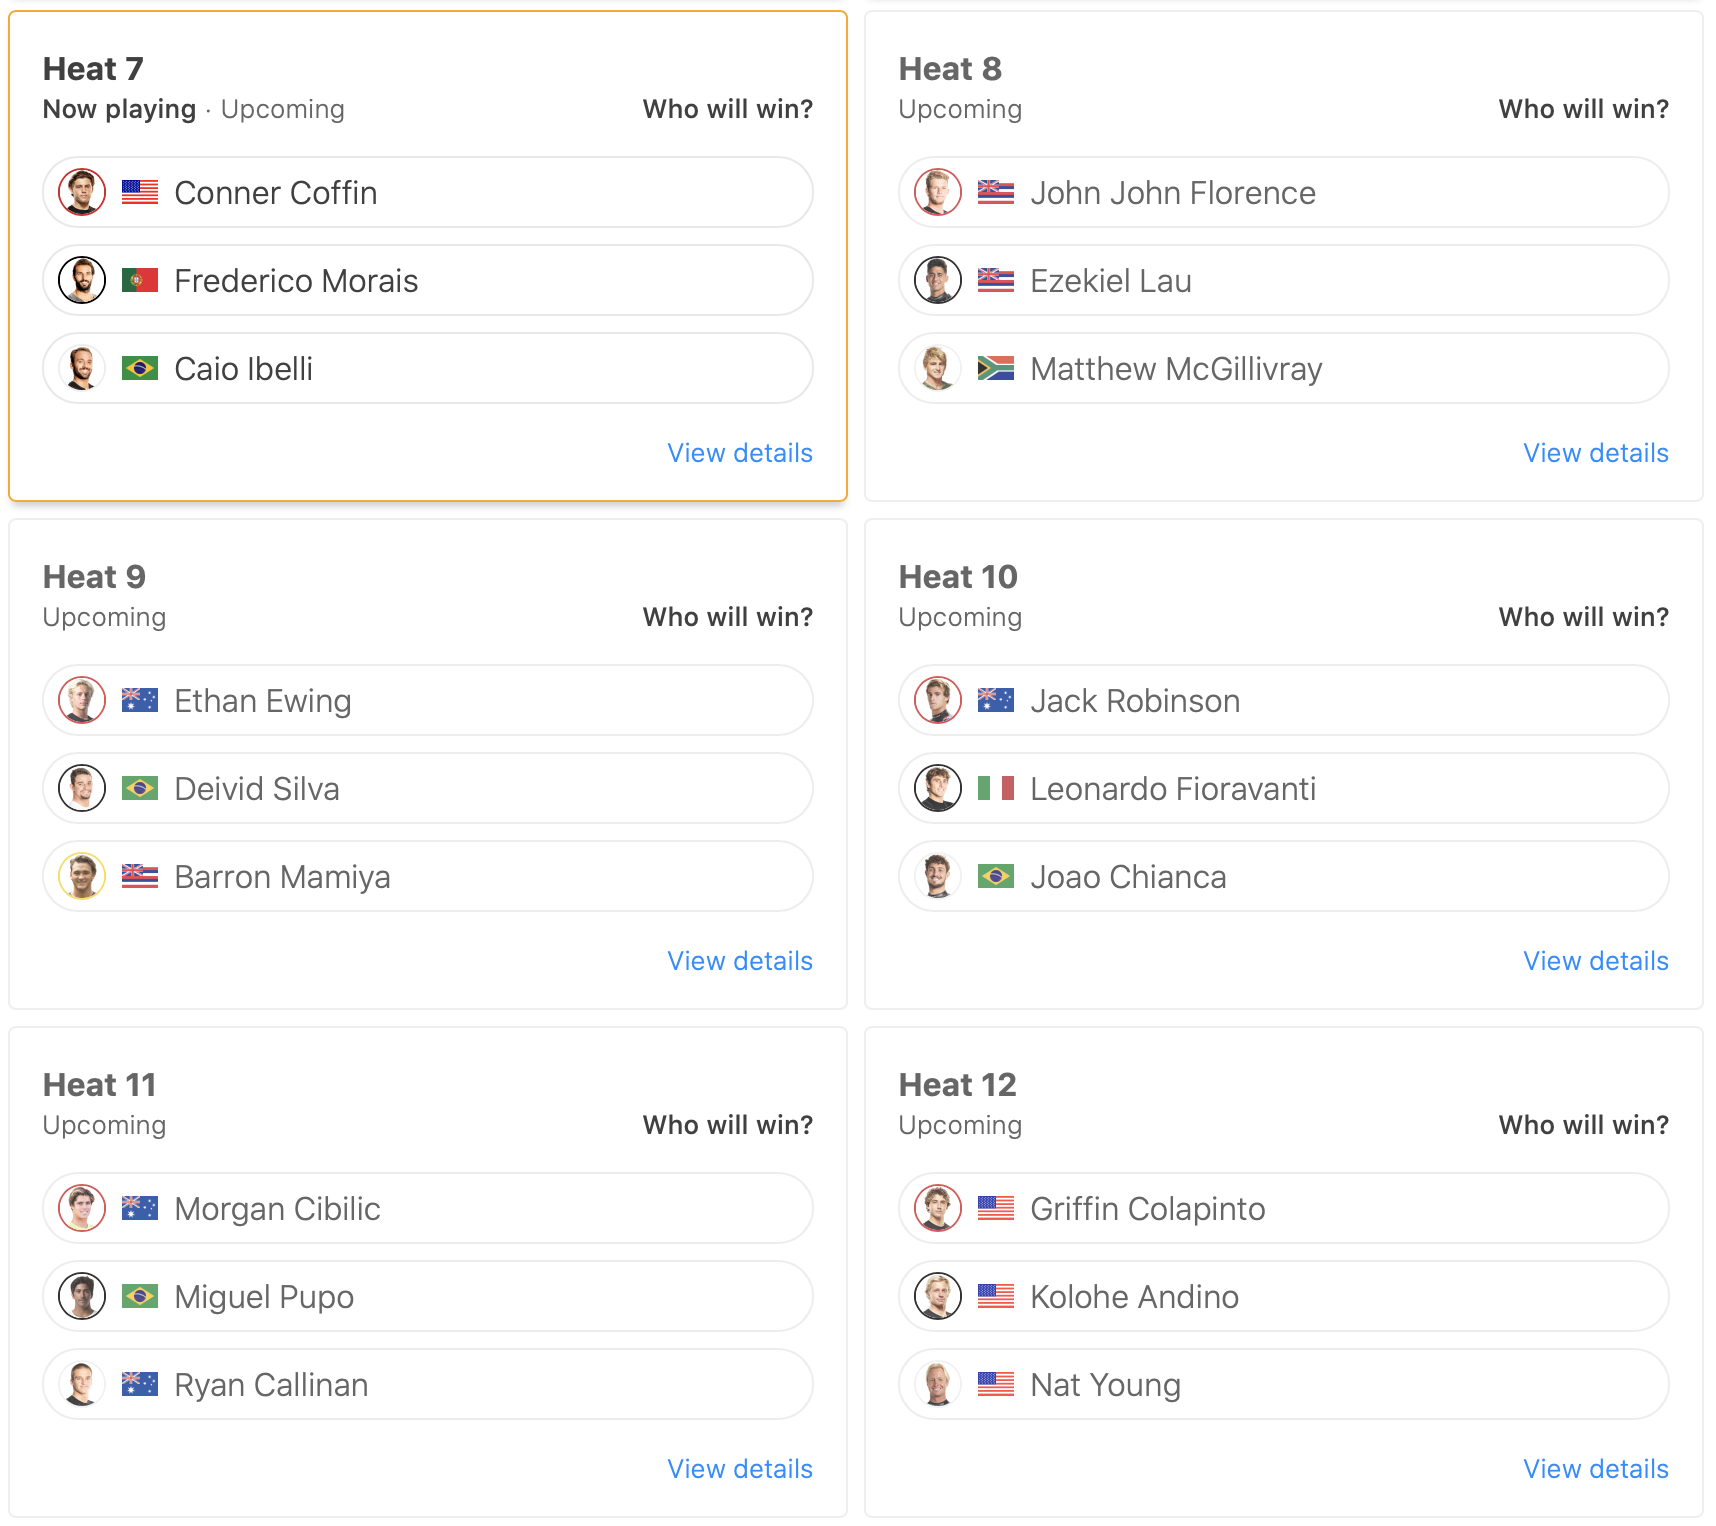Screen dimensions: 1716x1526
Task: Pick Ezekiel Lau to win Heat 8
Action: (1284, 280)
